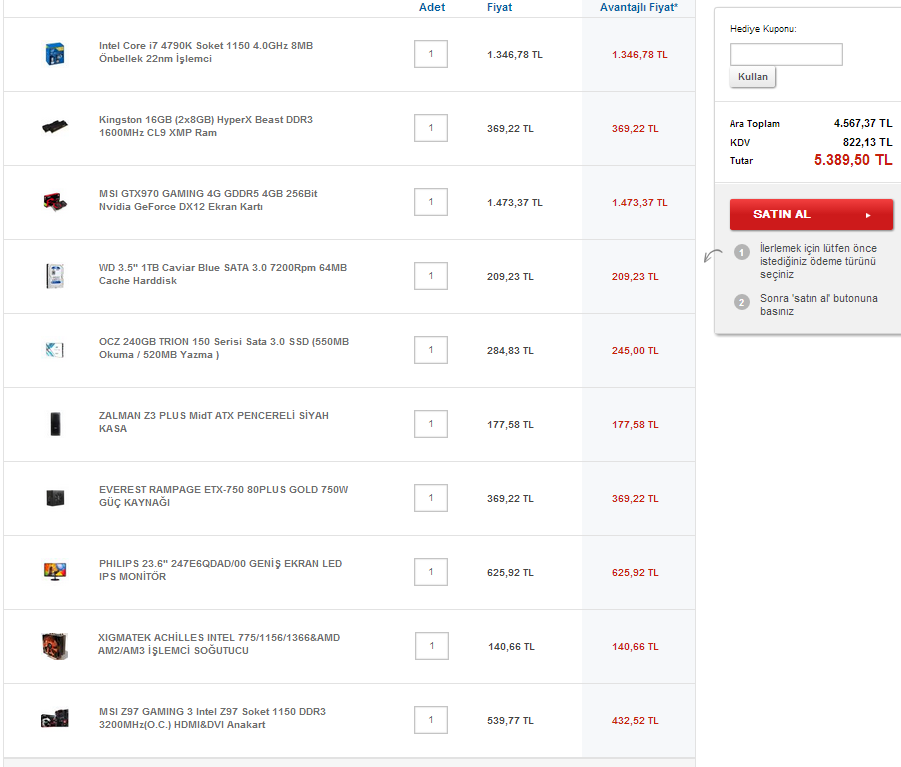Apply coupon with the Kullan button
This screenshot has width=901, height=767.
point(753,77)
